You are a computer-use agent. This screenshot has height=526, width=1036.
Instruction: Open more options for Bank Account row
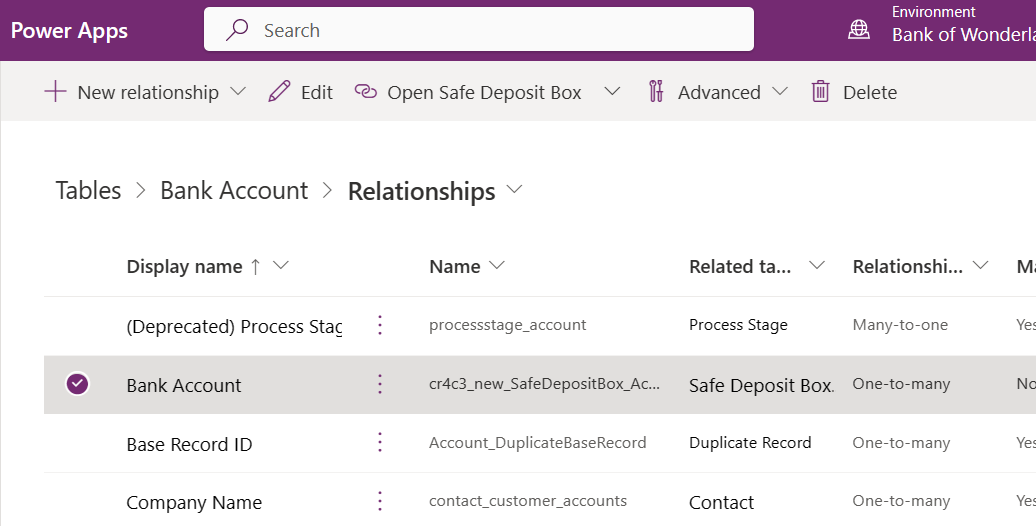[x=380, y=384]
